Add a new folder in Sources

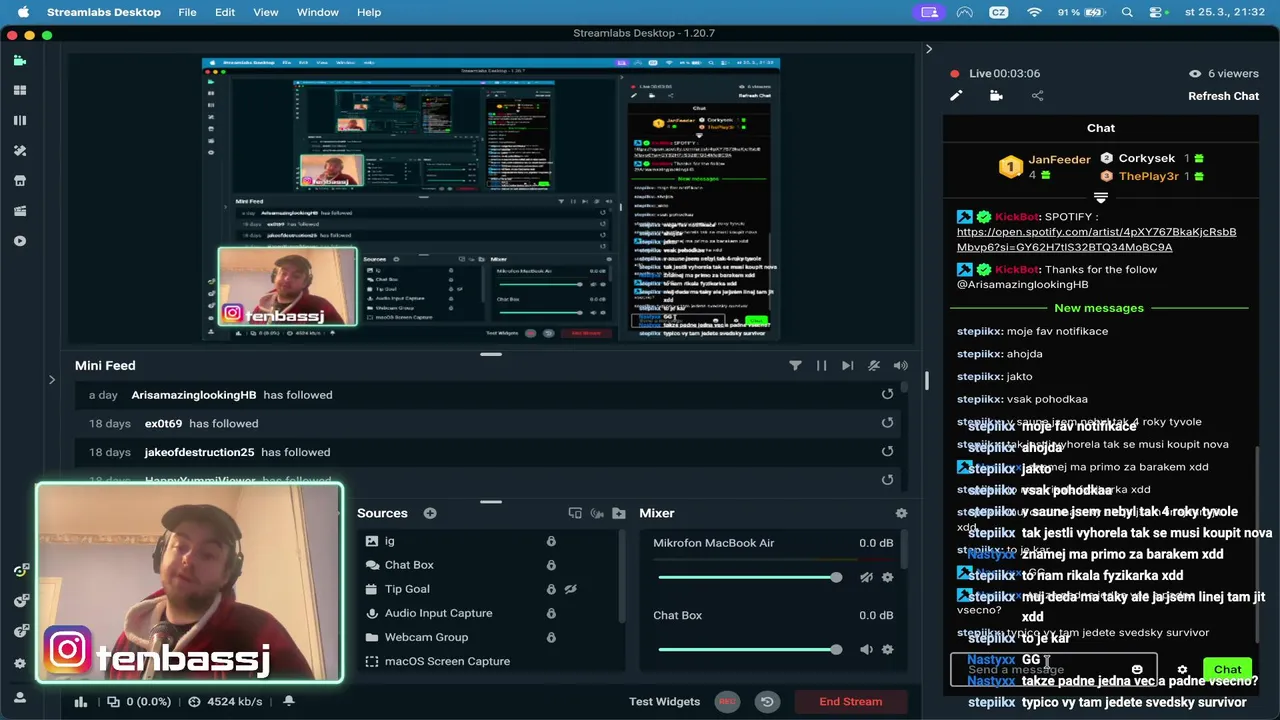619,513
